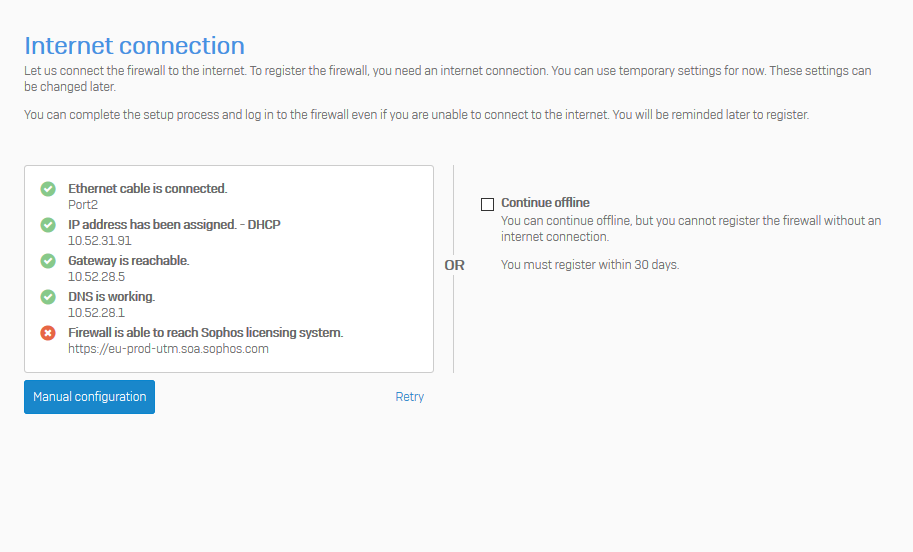Click the green check icon for DNS working

(x=48, y=297)
